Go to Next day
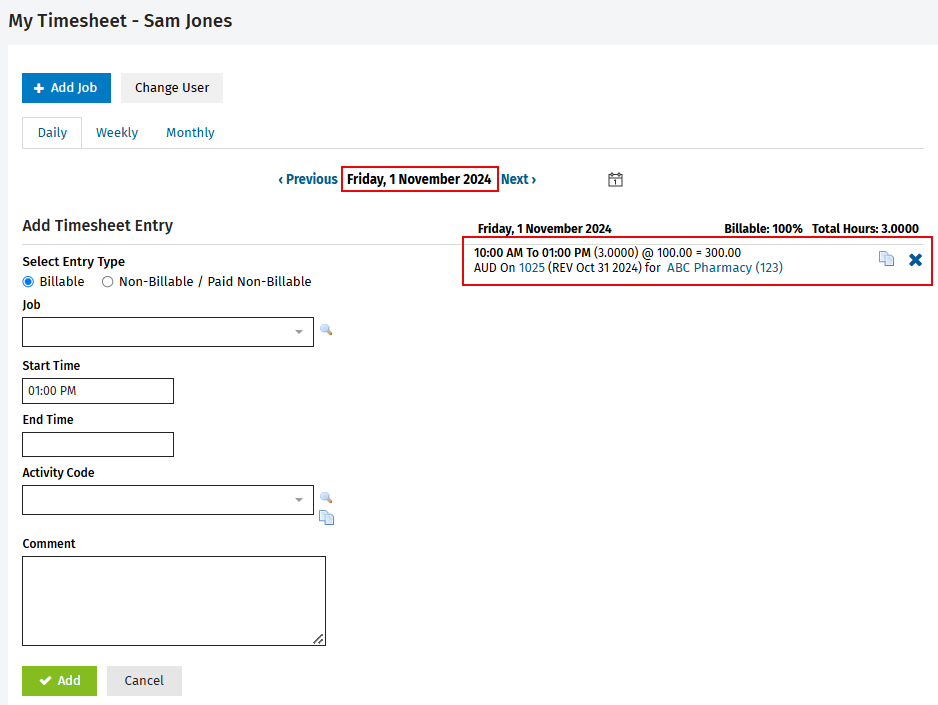Image resolution: width=938 pixels, height=705 pixels. pos(519,179)
